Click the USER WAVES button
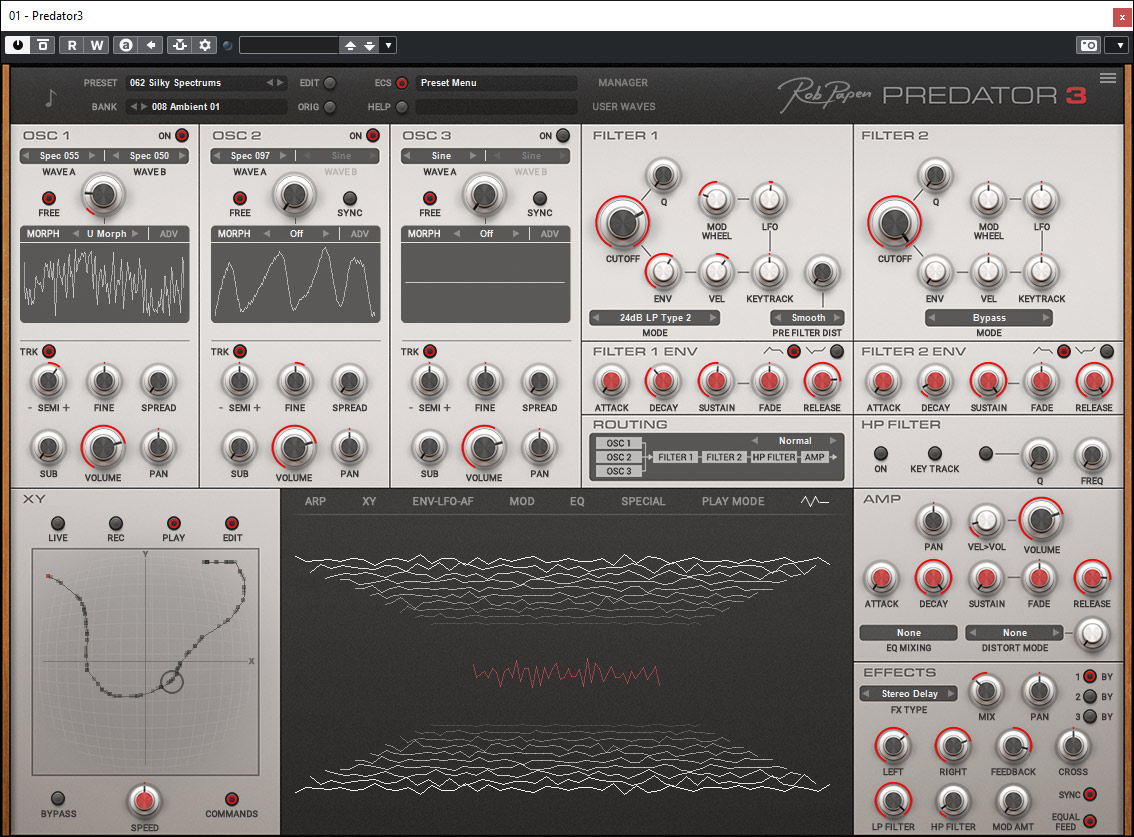This screenshot has height=837, width=1134. point(624,107)
